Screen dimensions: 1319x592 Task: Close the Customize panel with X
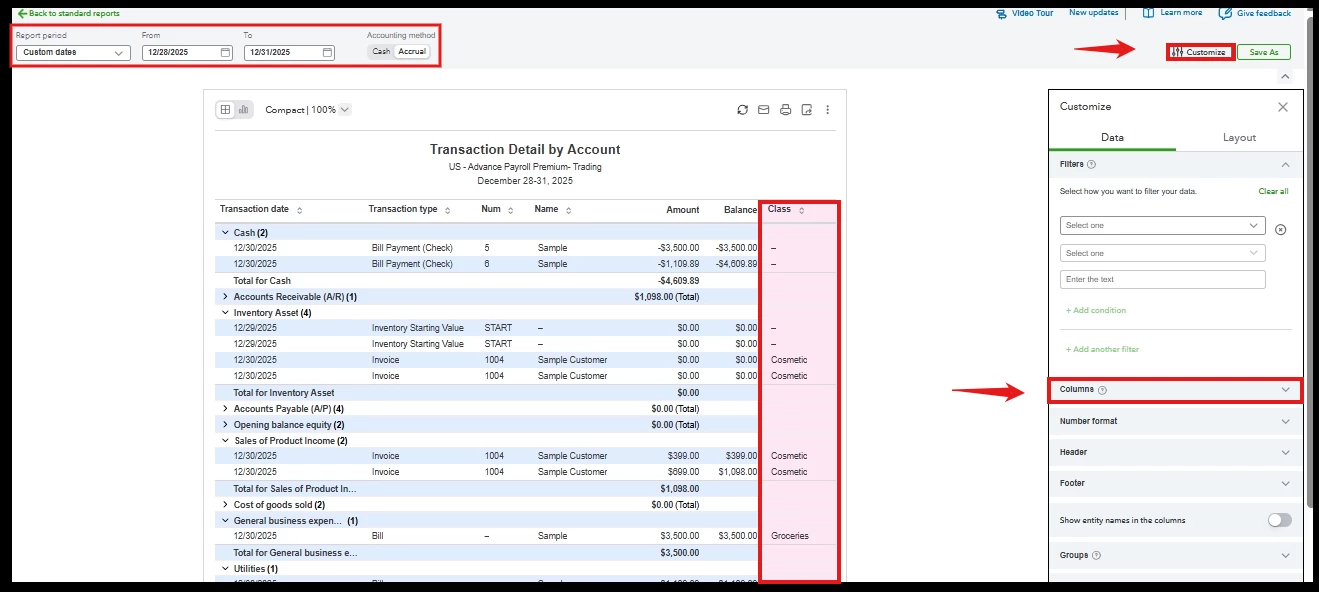(x=1283, y=107)
